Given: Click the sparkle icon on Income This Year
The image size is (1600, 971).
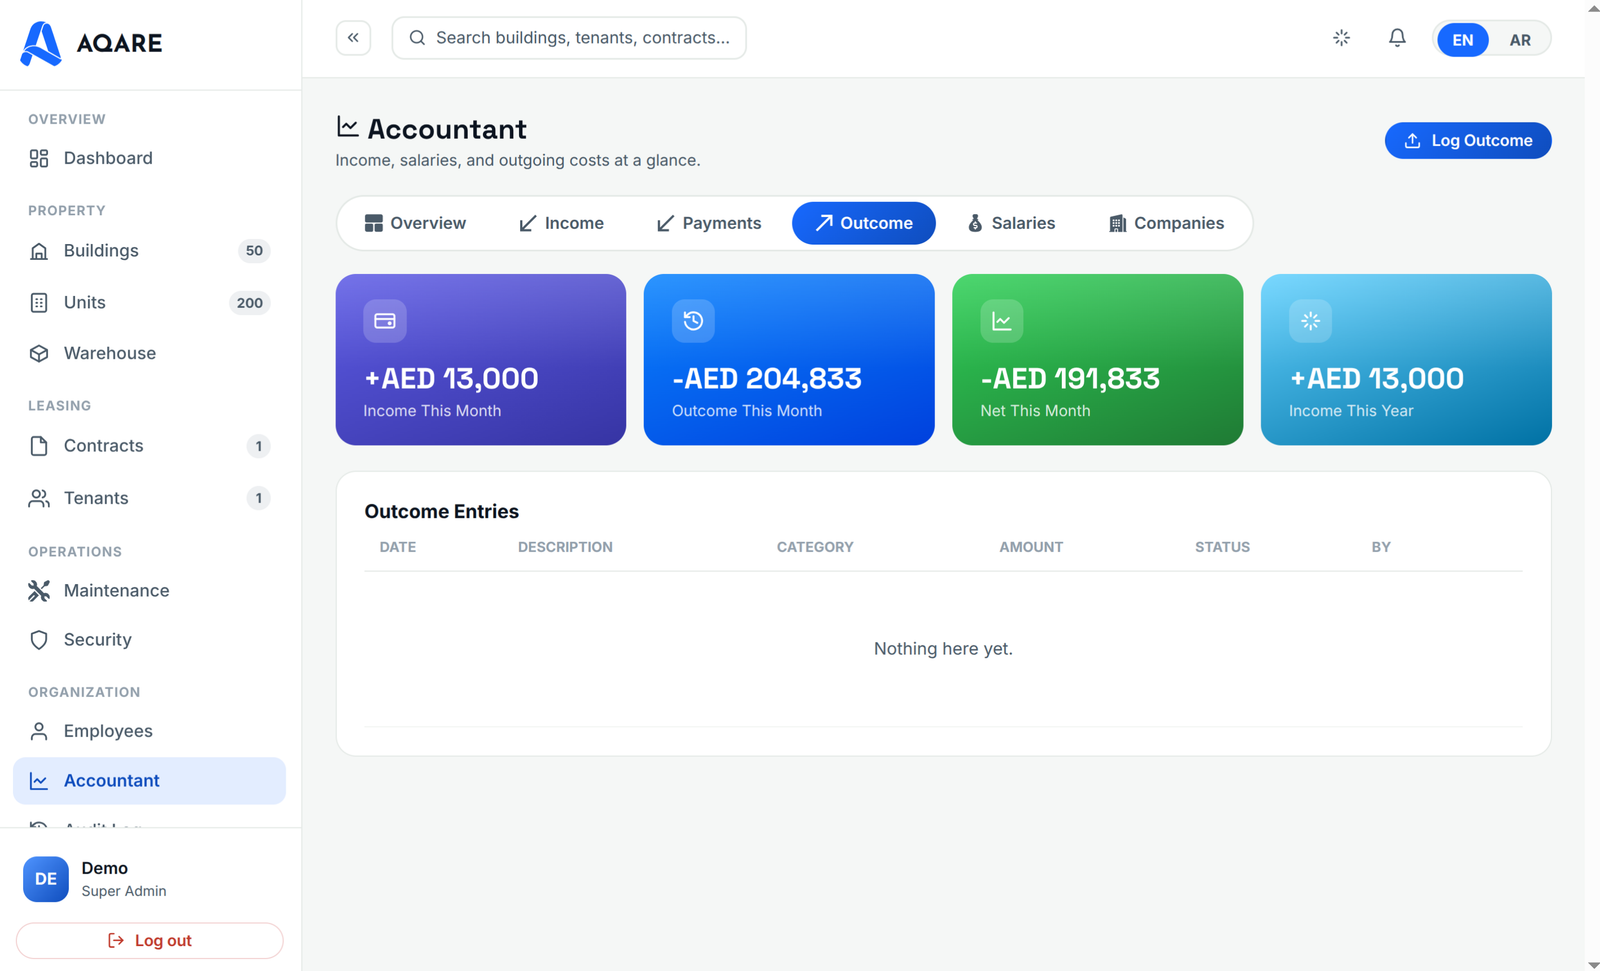Looking at the screenshot, I should click(1310, 321).
